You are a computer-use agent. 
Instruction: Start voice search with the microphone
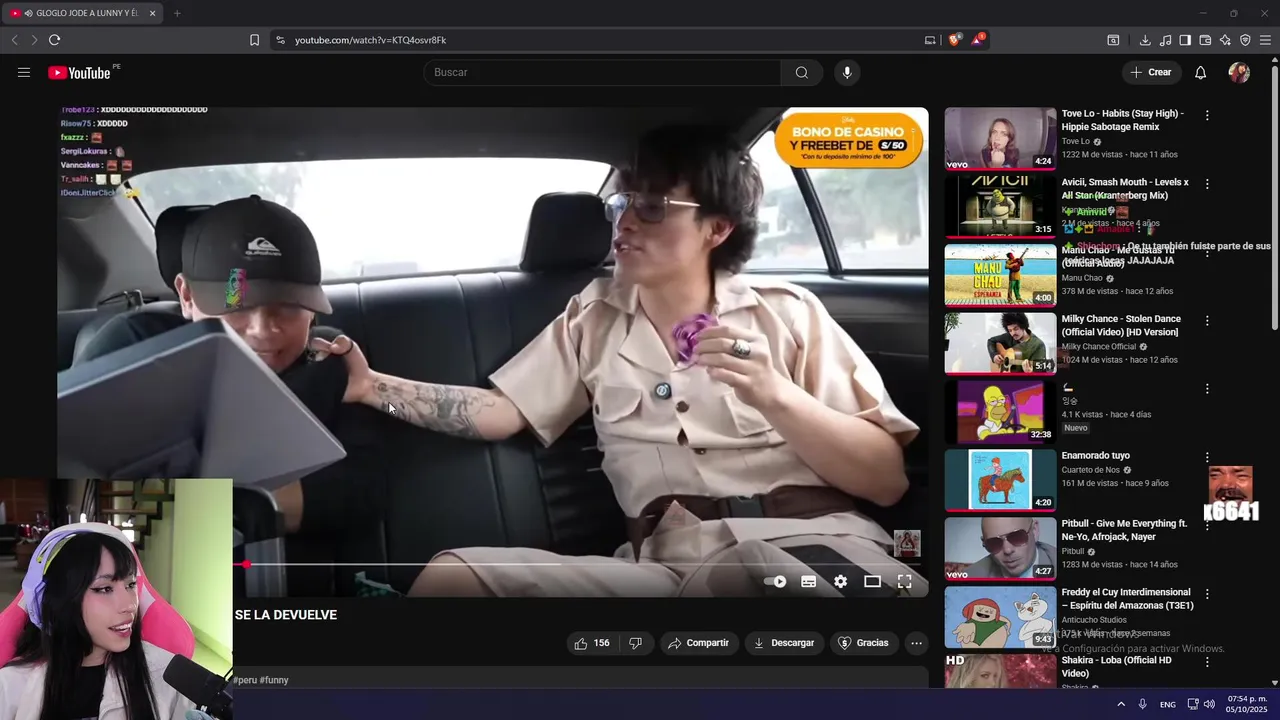pyautogui.click(x=847, y=72)
